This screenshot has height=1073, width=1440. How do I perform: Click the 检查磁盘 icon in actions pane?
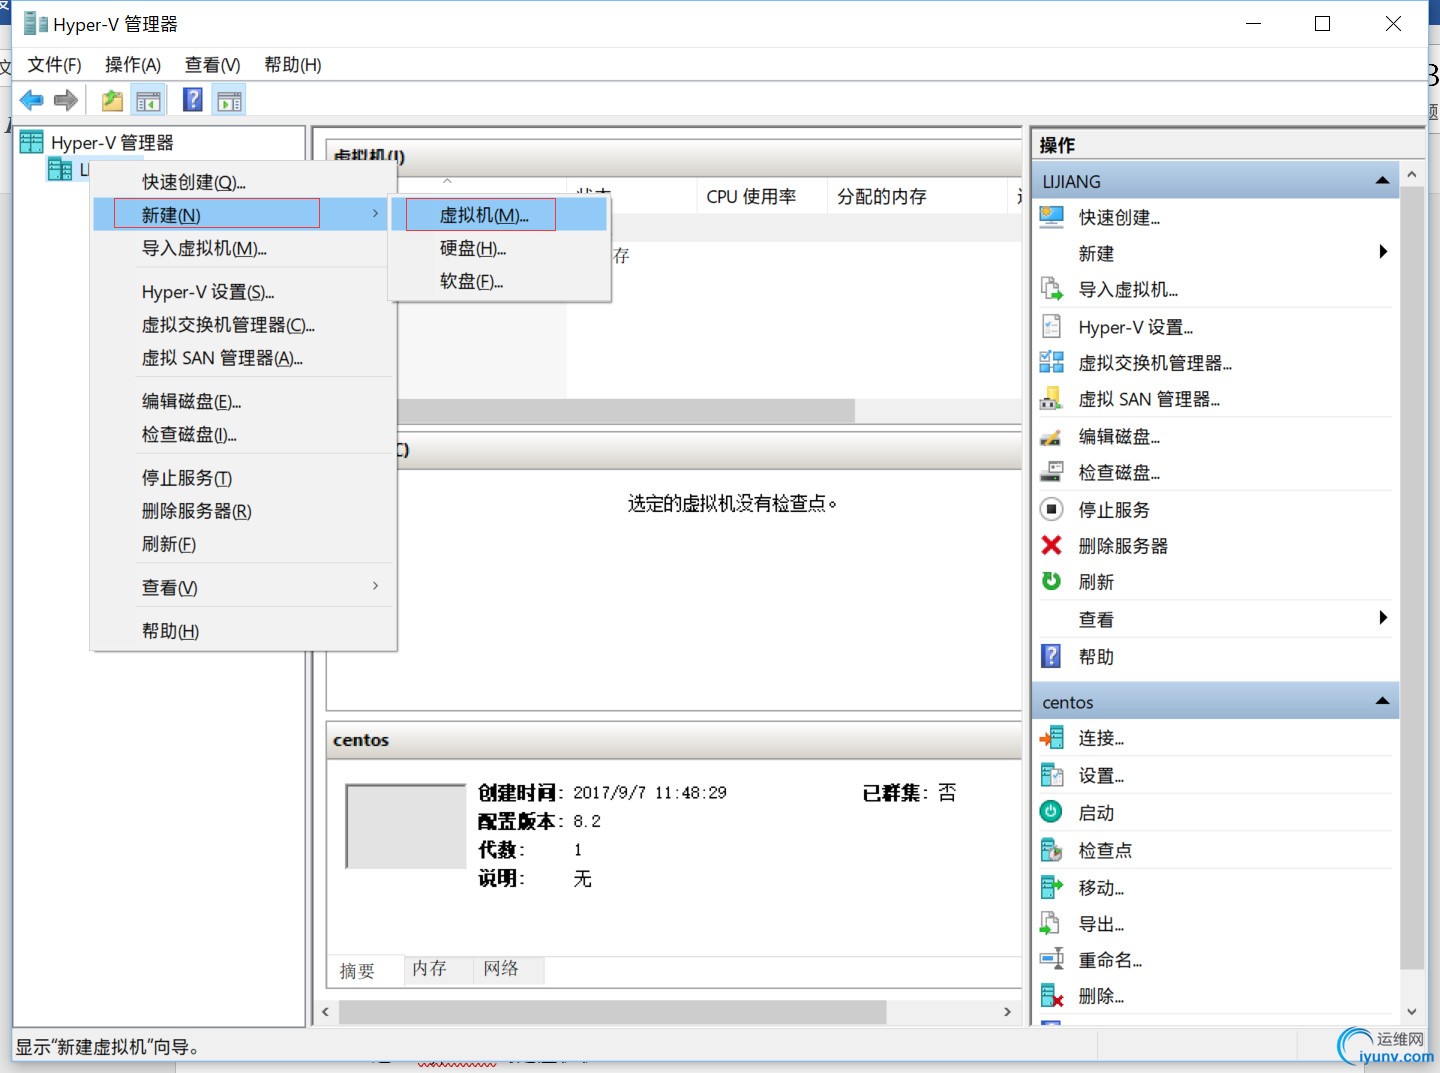[1052, 472]
